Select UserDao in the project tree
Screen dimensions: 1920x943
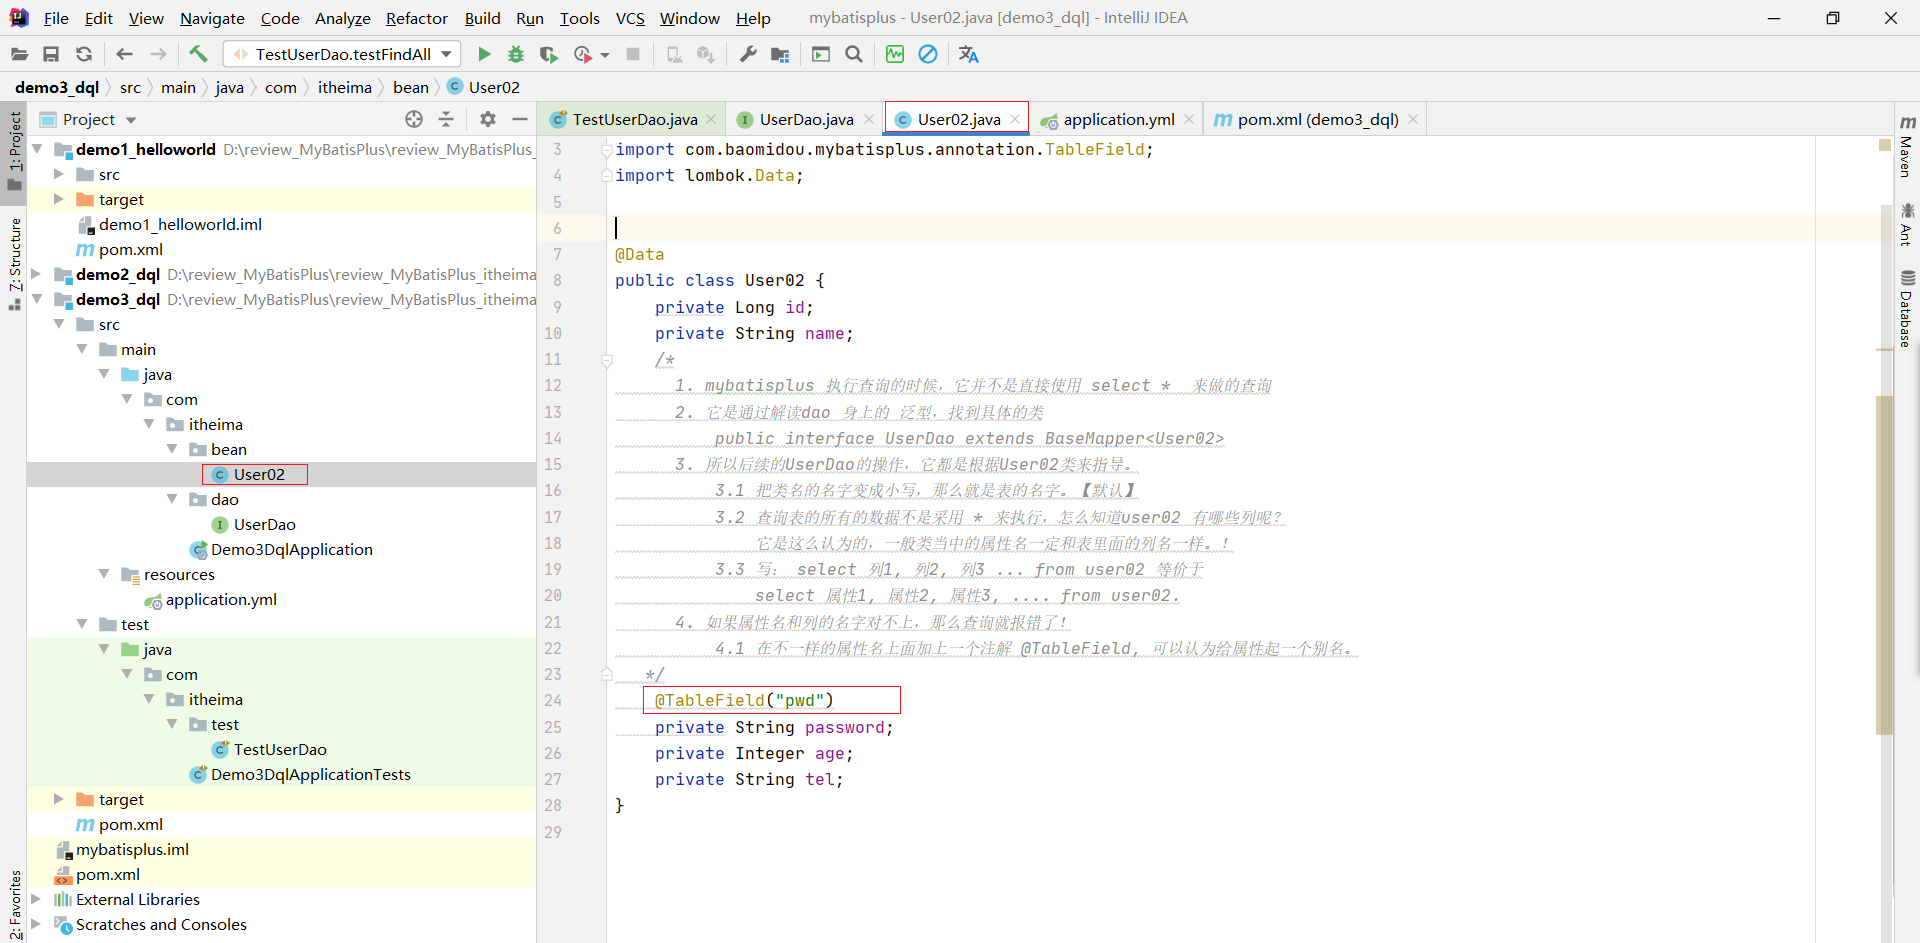click(x=264, y=524)
